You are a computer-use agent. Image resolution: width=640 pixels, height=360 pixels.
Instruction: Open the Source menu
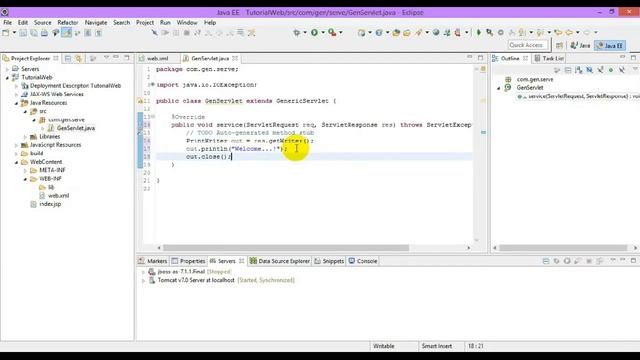click(42, 22)
